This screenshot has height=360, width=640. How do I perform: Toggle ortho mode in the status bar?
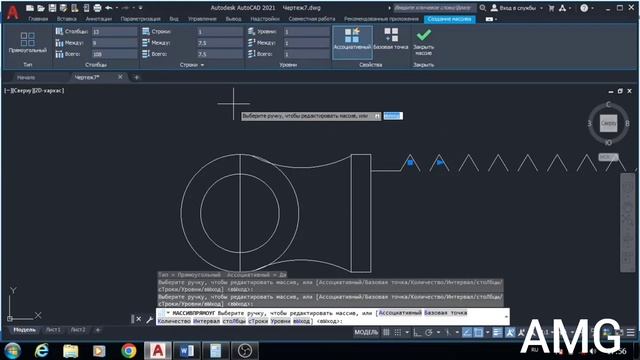coord(417,333)
